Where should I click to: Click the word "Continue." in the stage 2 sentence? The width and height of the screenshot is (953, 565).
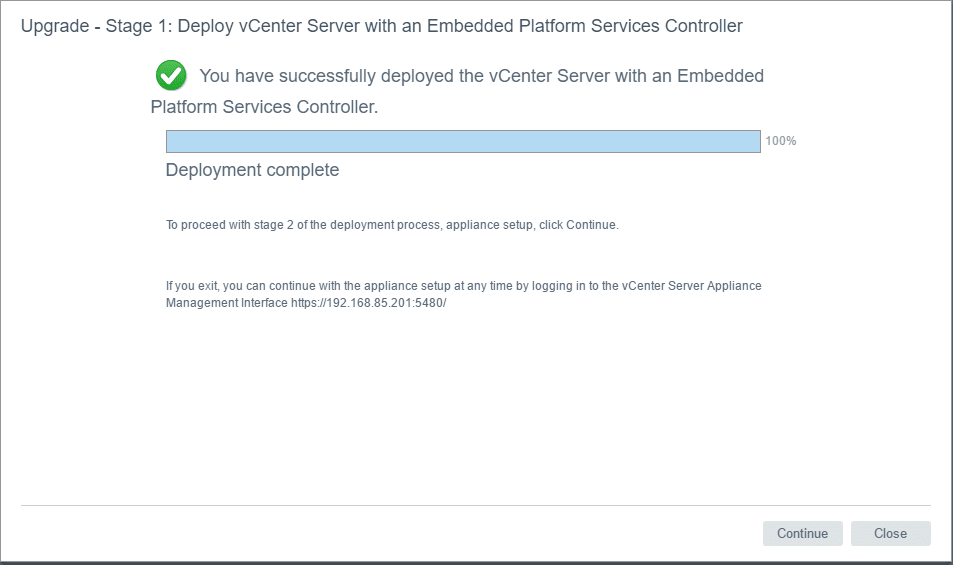click(593, 225)
